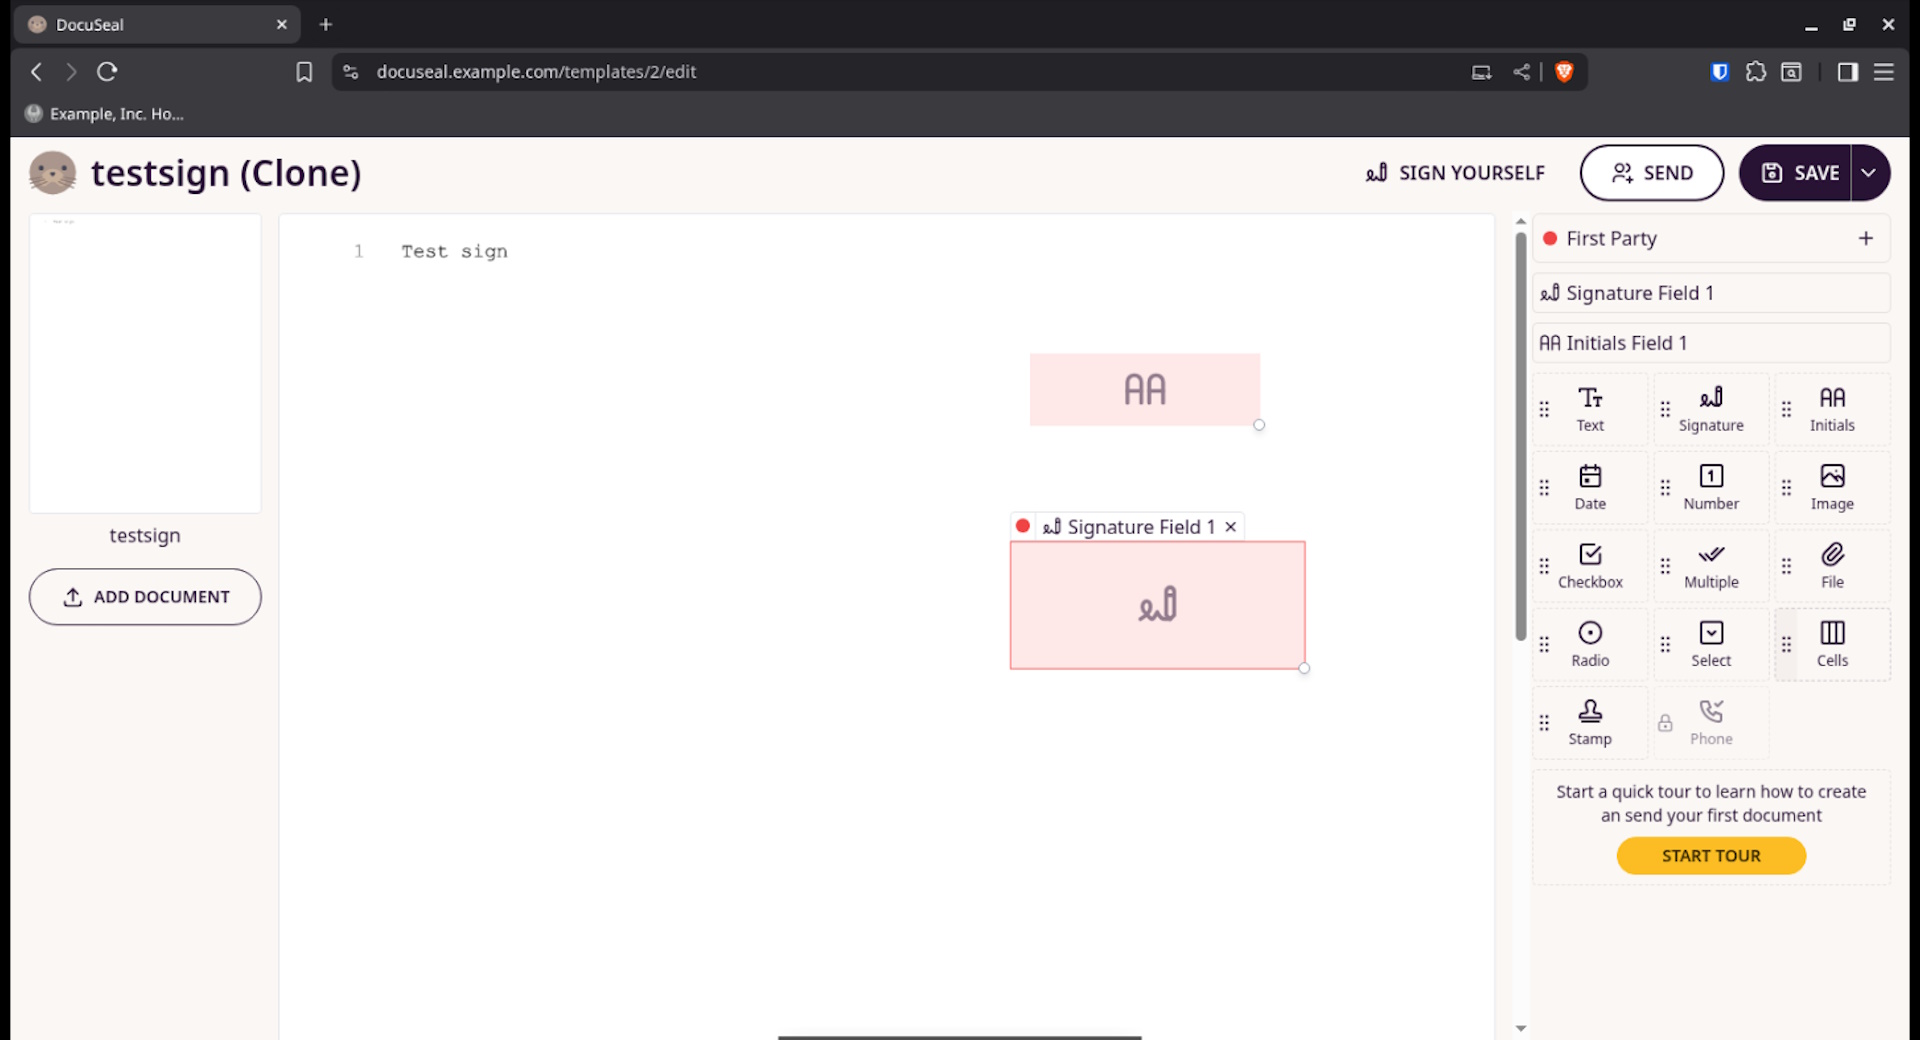Open the Save options dropdown arrow

[1868, 173]
